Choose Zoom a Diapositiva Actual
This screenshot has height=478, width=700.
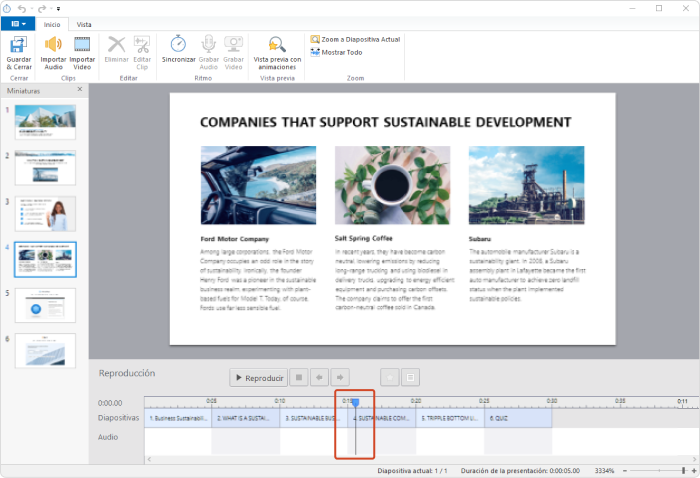pos(355,39)
